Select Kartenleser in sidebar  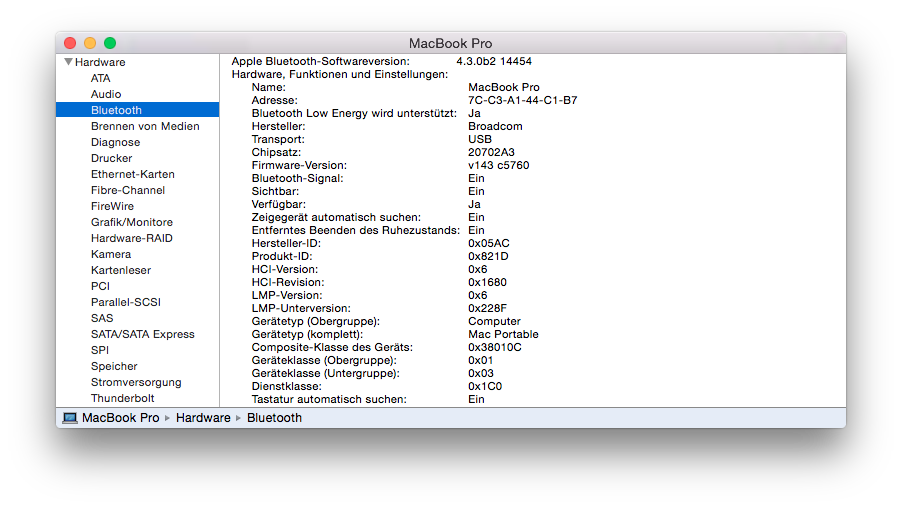(x=121, y=270)
